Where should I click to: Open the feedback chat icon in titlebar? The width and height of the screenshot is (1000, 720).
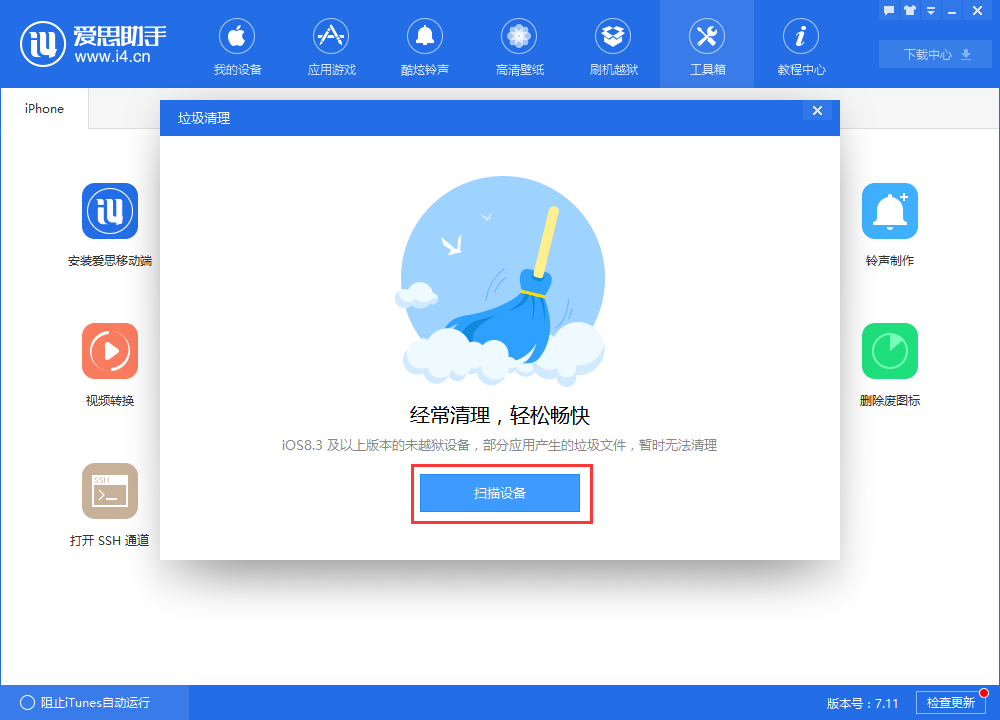pyautogui.click(x=889, y=10)
